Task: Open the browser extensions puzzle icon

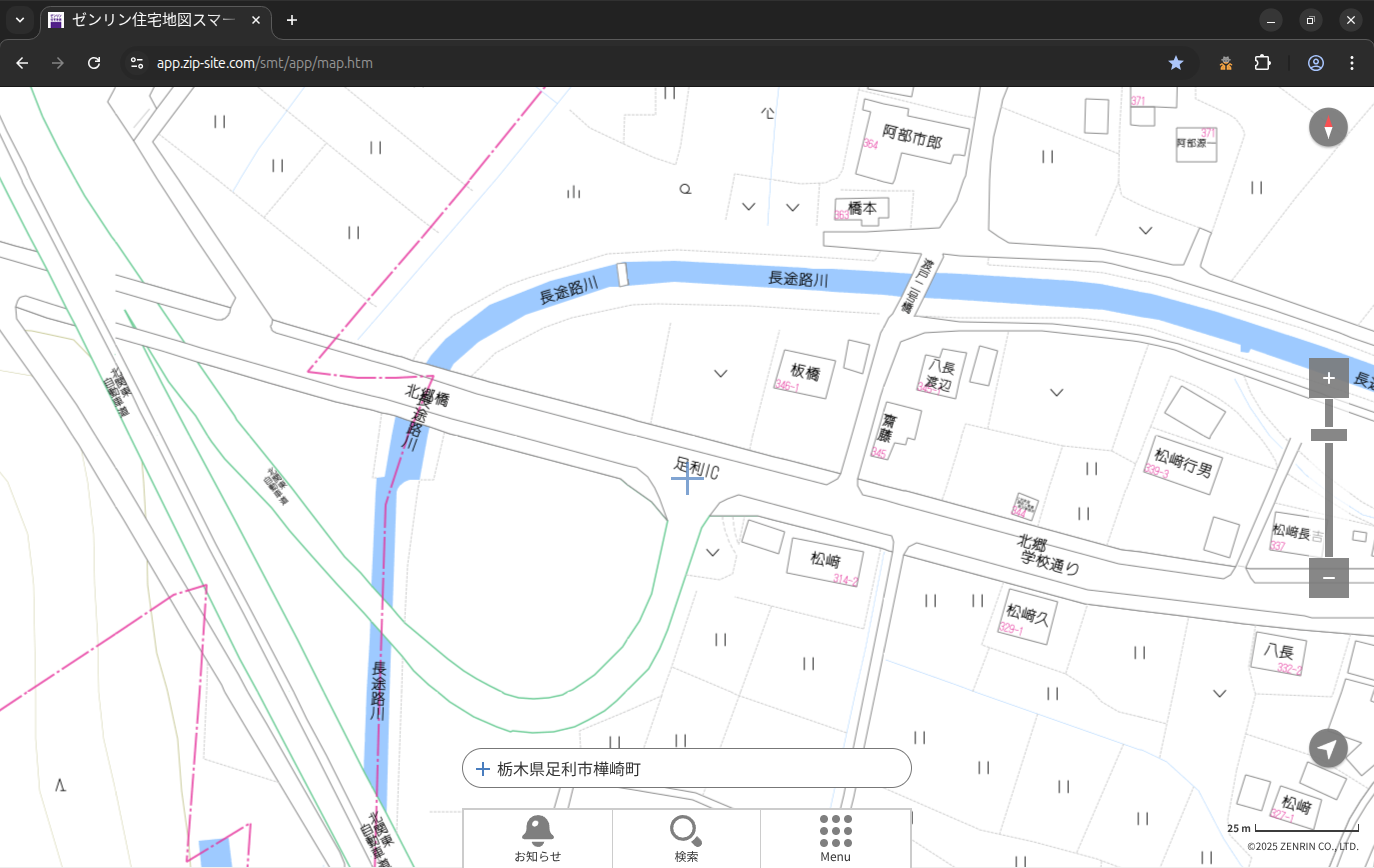Action: [x=1262, y=63]
